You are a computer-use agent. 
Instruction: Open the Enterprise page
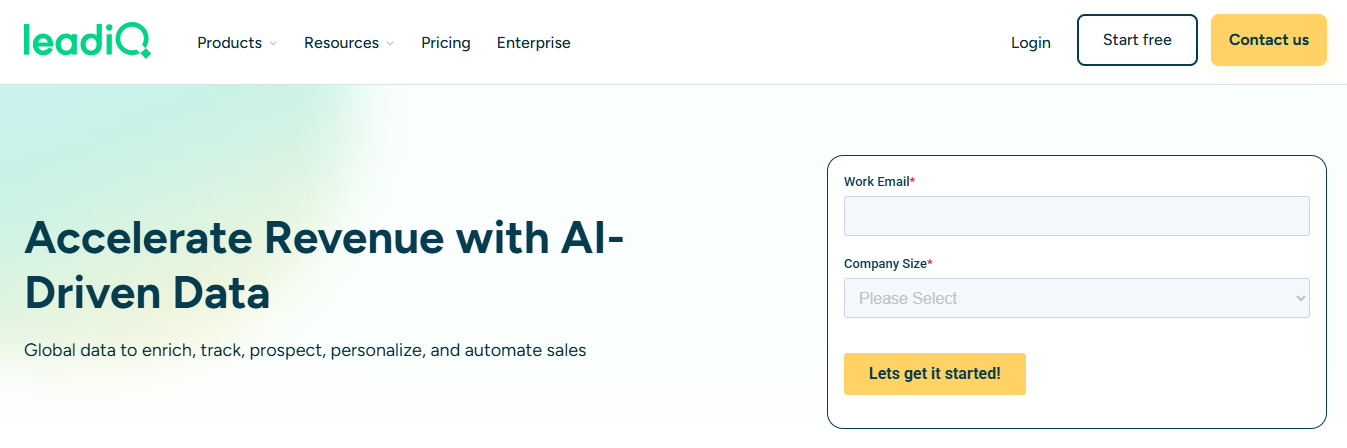coord(534,43)
